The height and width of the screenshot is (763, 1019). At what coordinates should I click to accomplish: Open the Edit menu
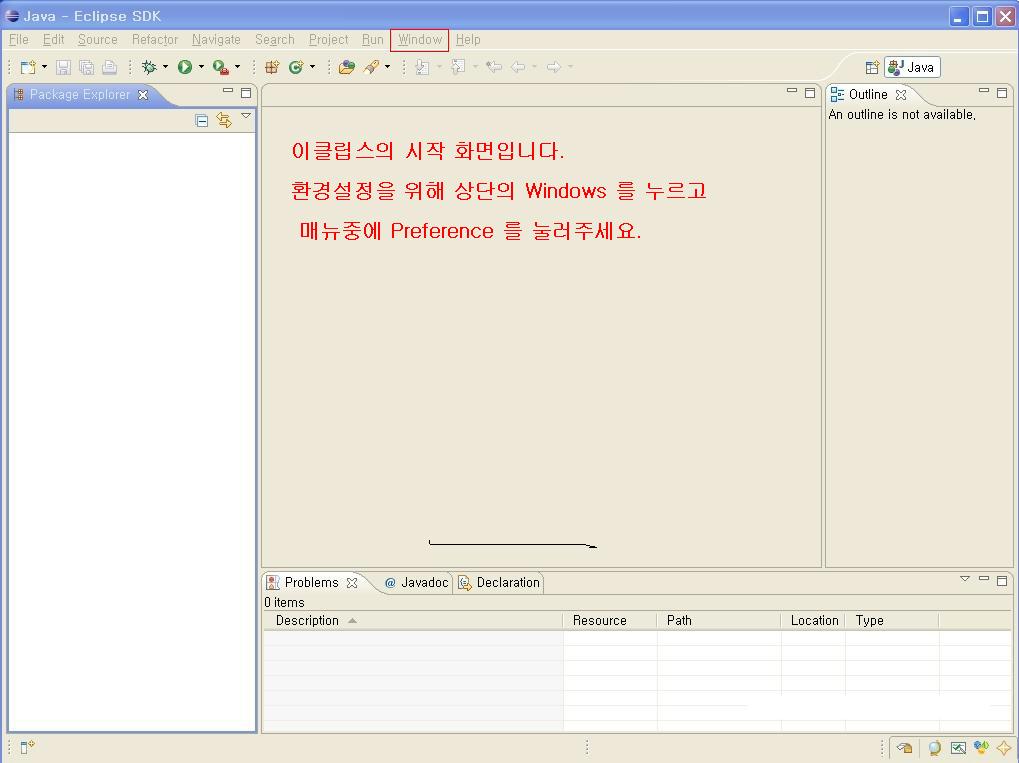53,40
